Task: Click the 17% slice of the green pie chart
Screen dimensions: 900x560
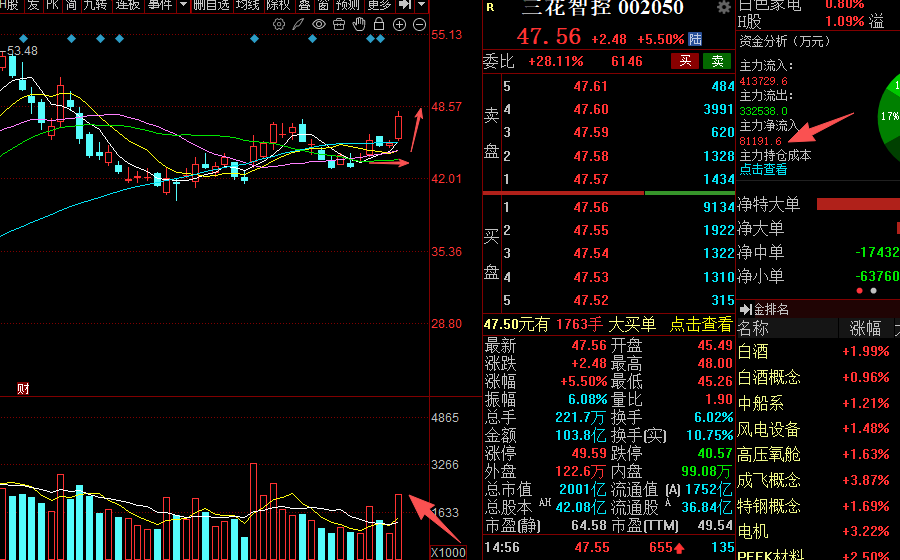Action: click(889, 116)
